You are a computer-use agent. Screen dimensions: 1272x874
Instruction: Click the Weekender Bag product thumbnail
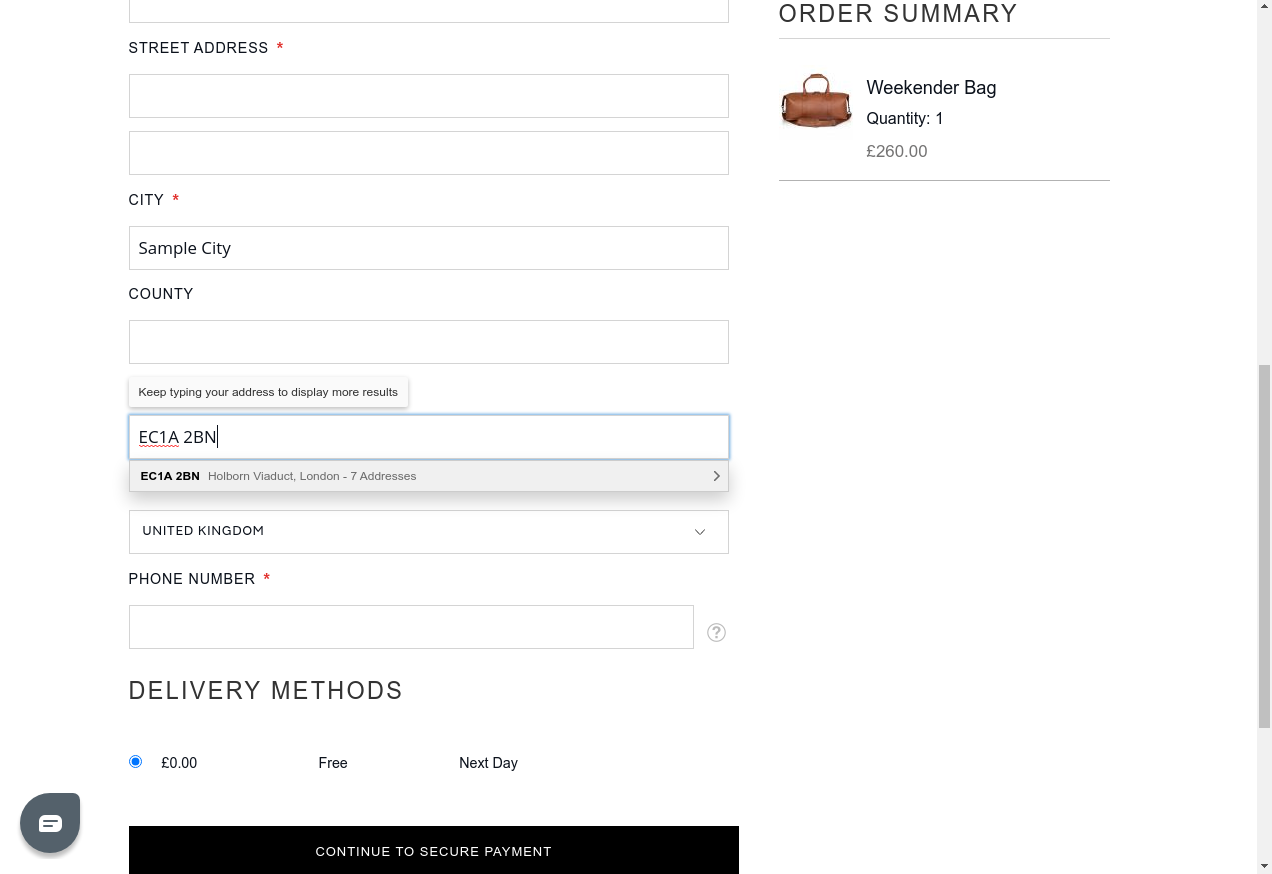pos(816,101)
